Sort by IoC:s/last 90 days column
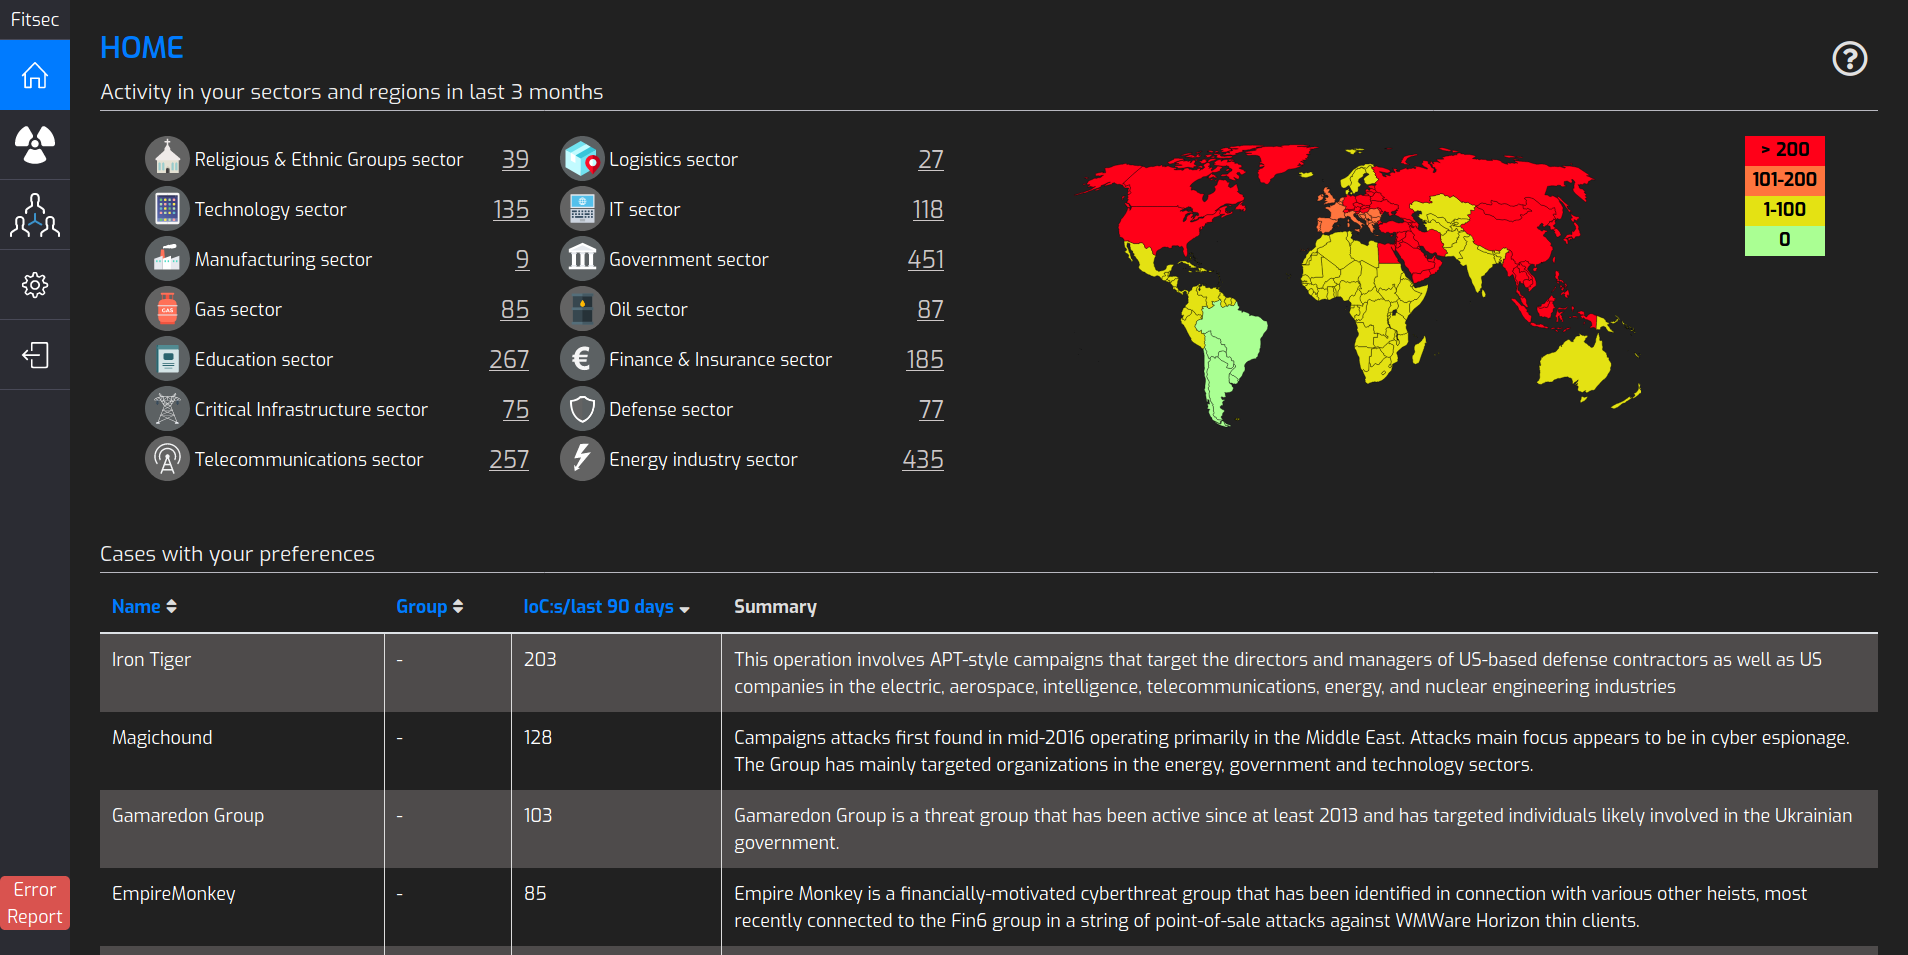The width and height of the screenshot is (1908, 955). [606, 607]
